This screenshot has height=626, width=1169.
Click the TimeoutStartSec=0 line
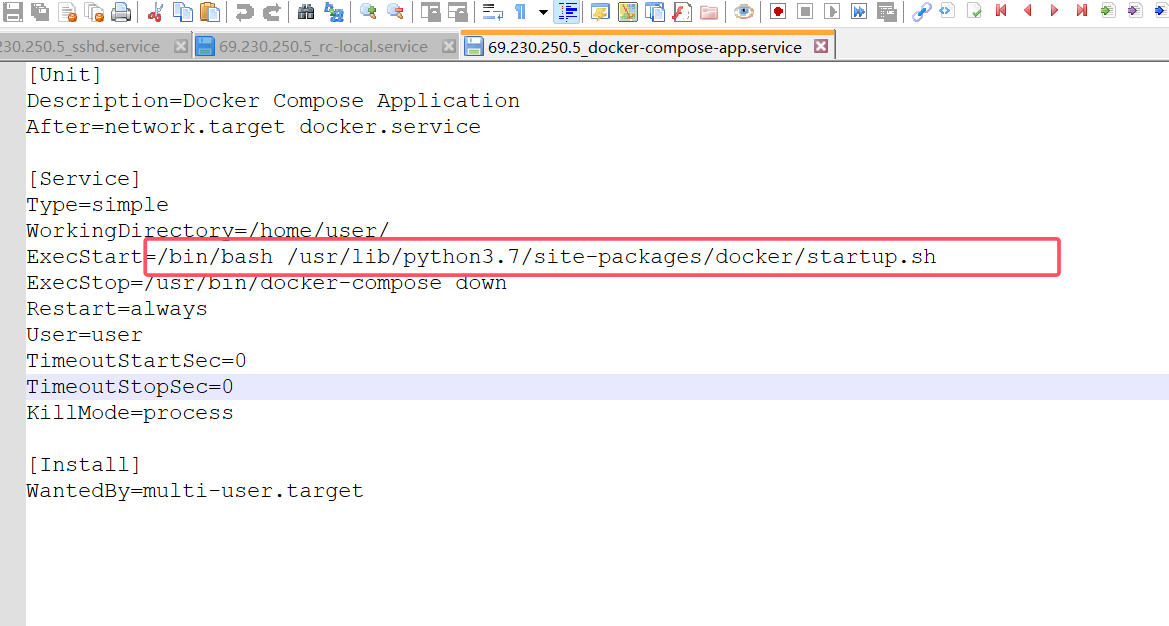coord(136,361)
